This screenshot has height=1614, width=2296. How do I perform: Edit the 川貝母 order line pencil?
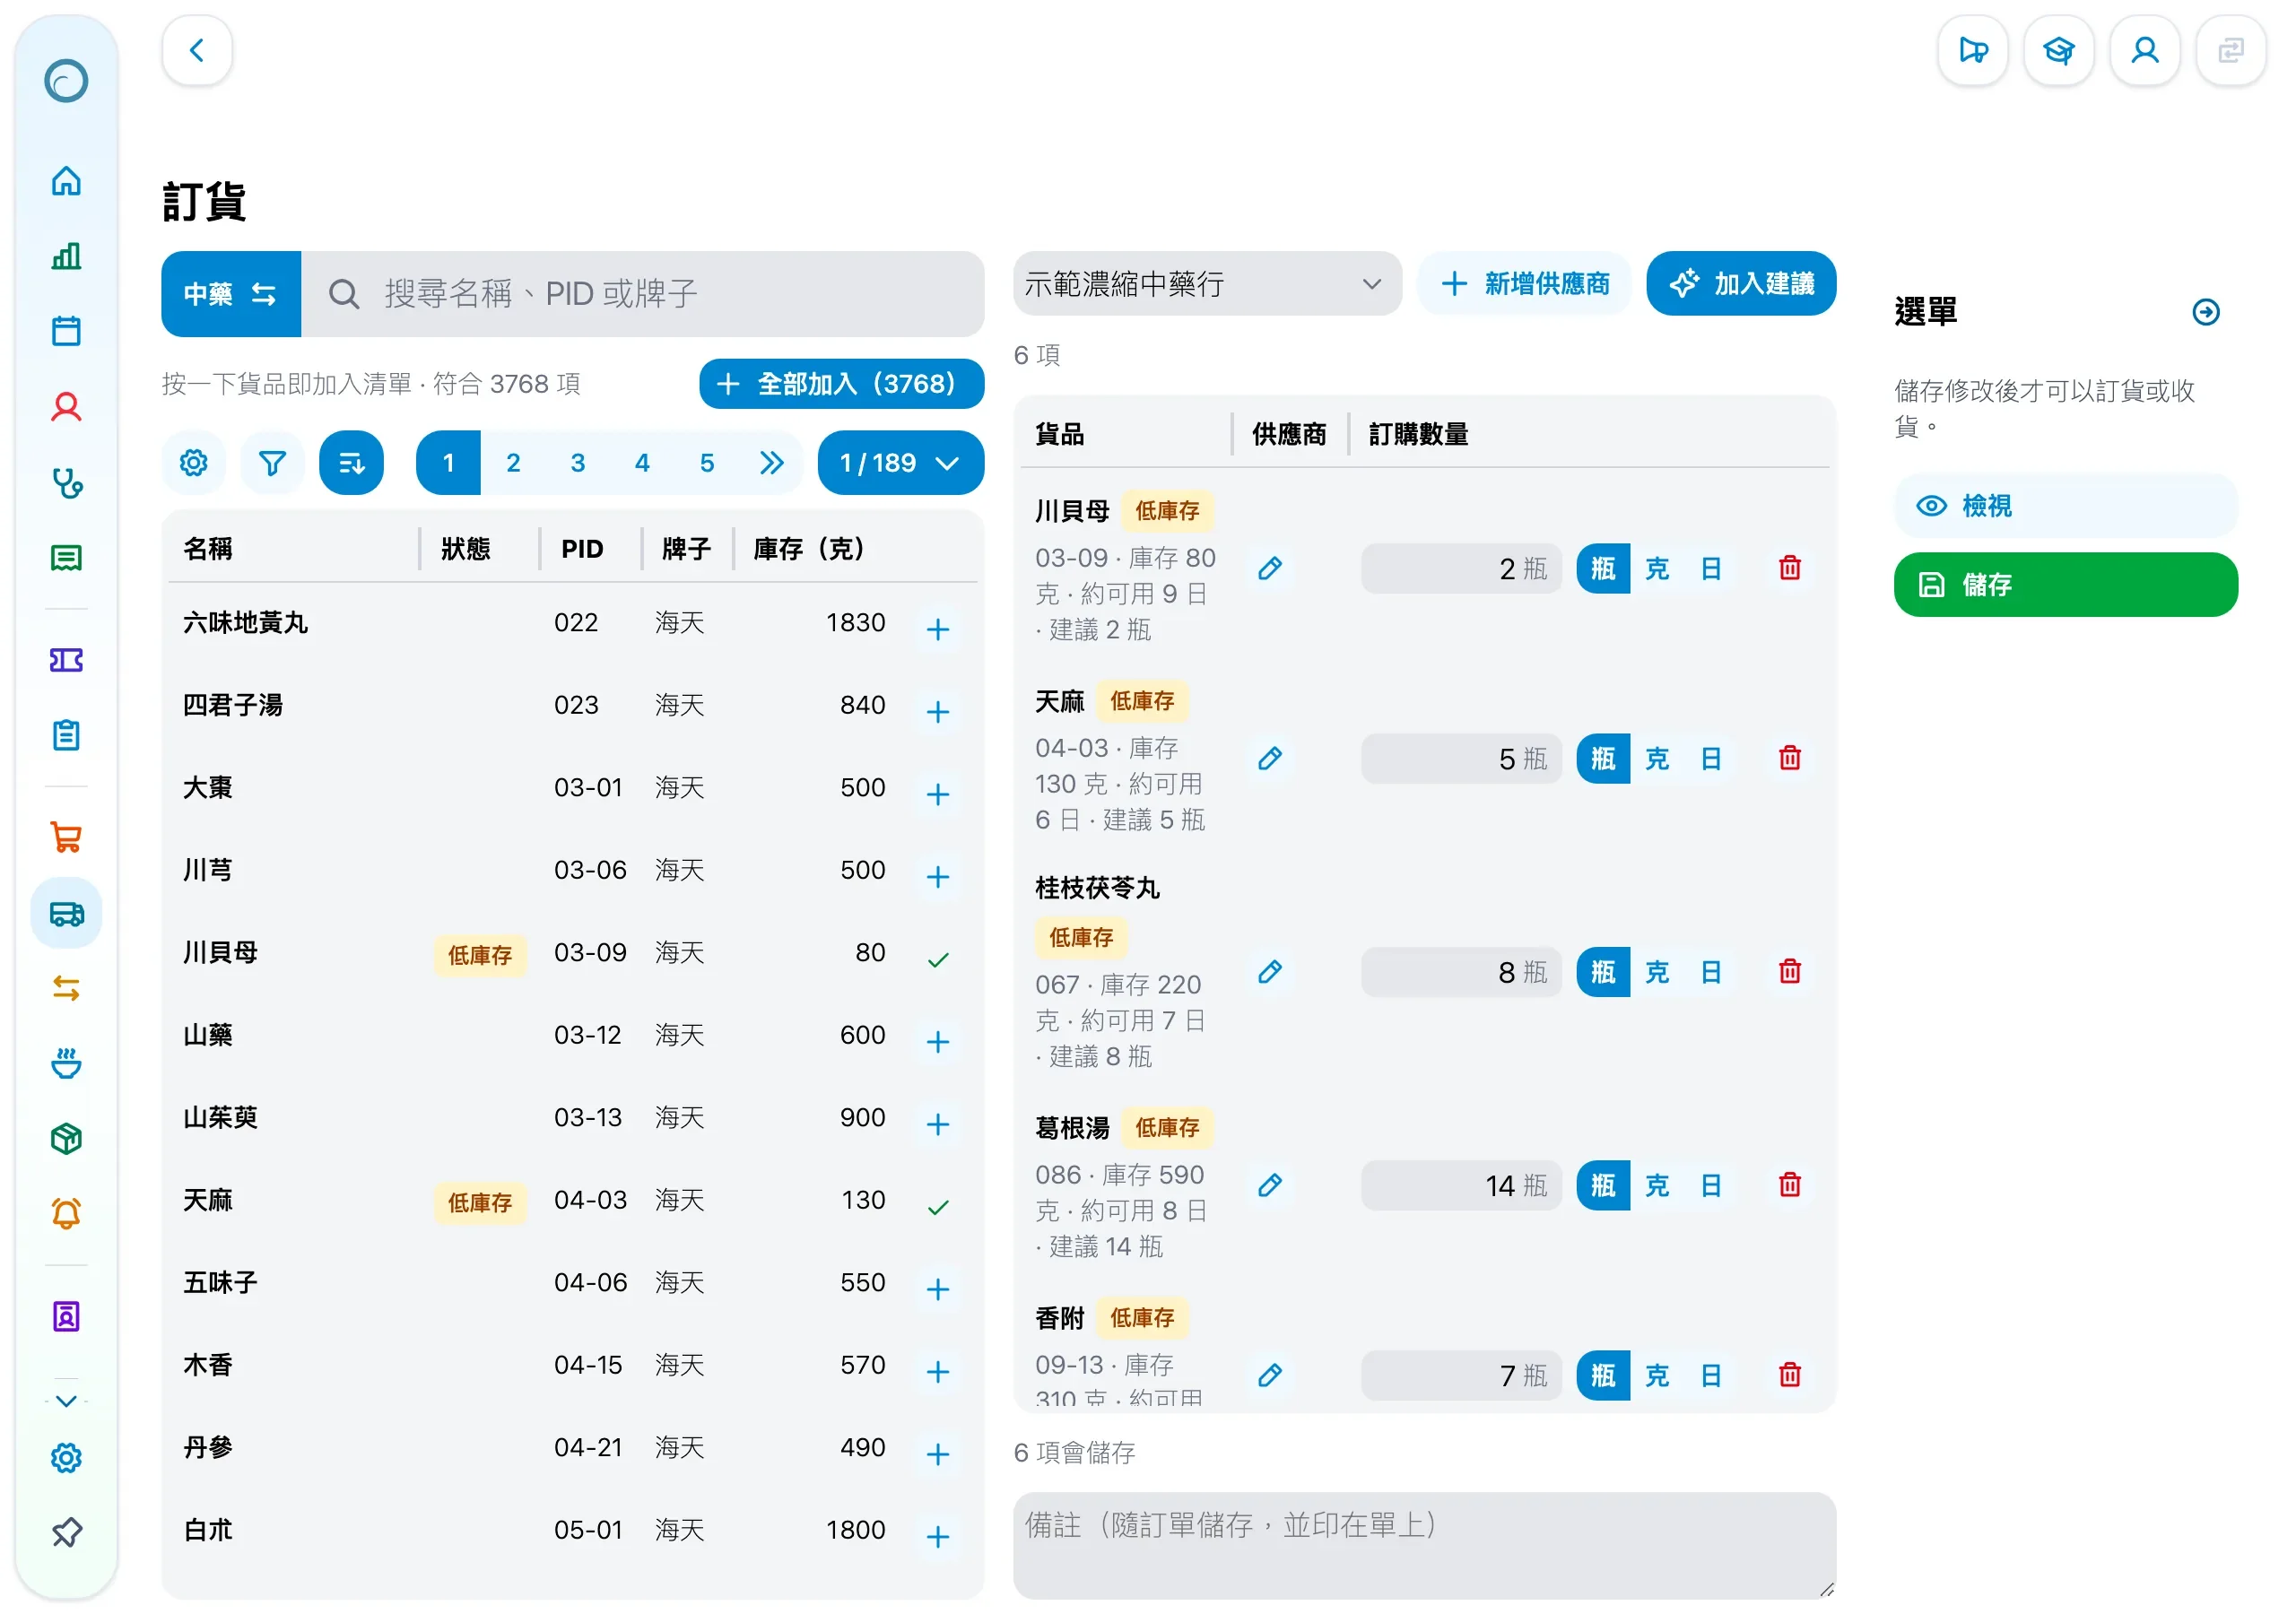1270,568
